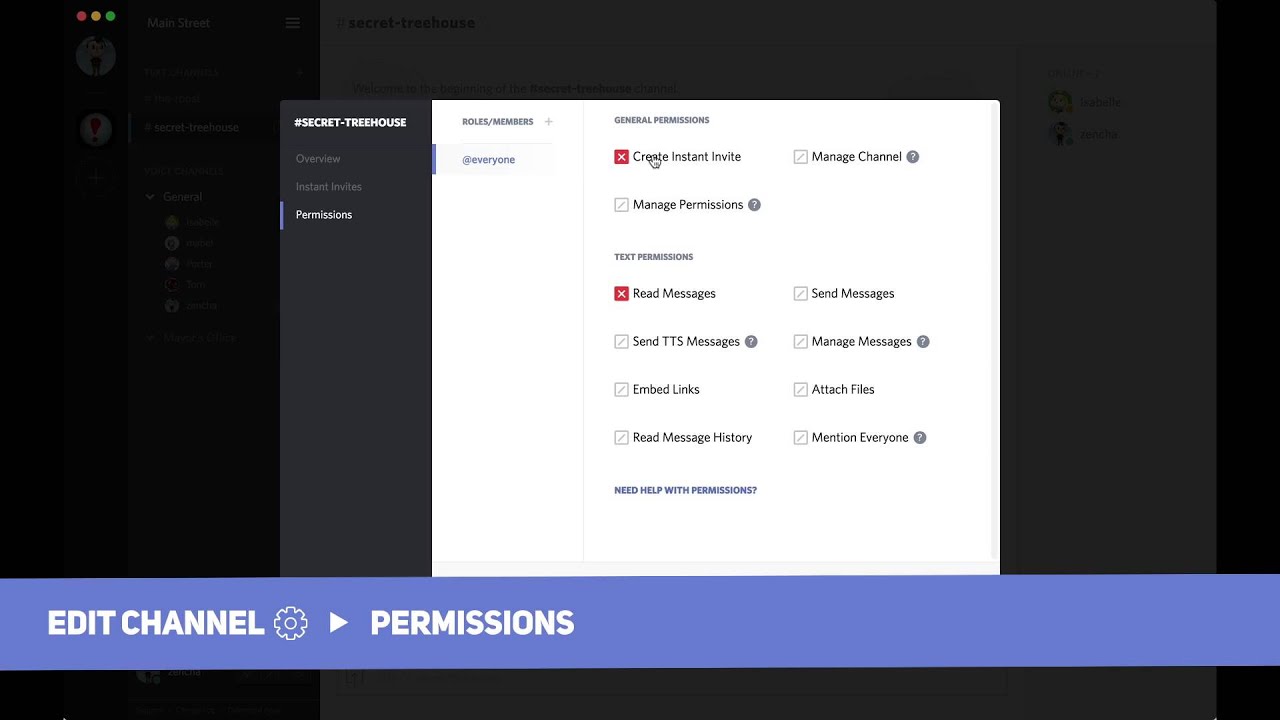Select the Permissions settings tab
Viewport: 1280px width, 720px height.
tap(324, 215)
